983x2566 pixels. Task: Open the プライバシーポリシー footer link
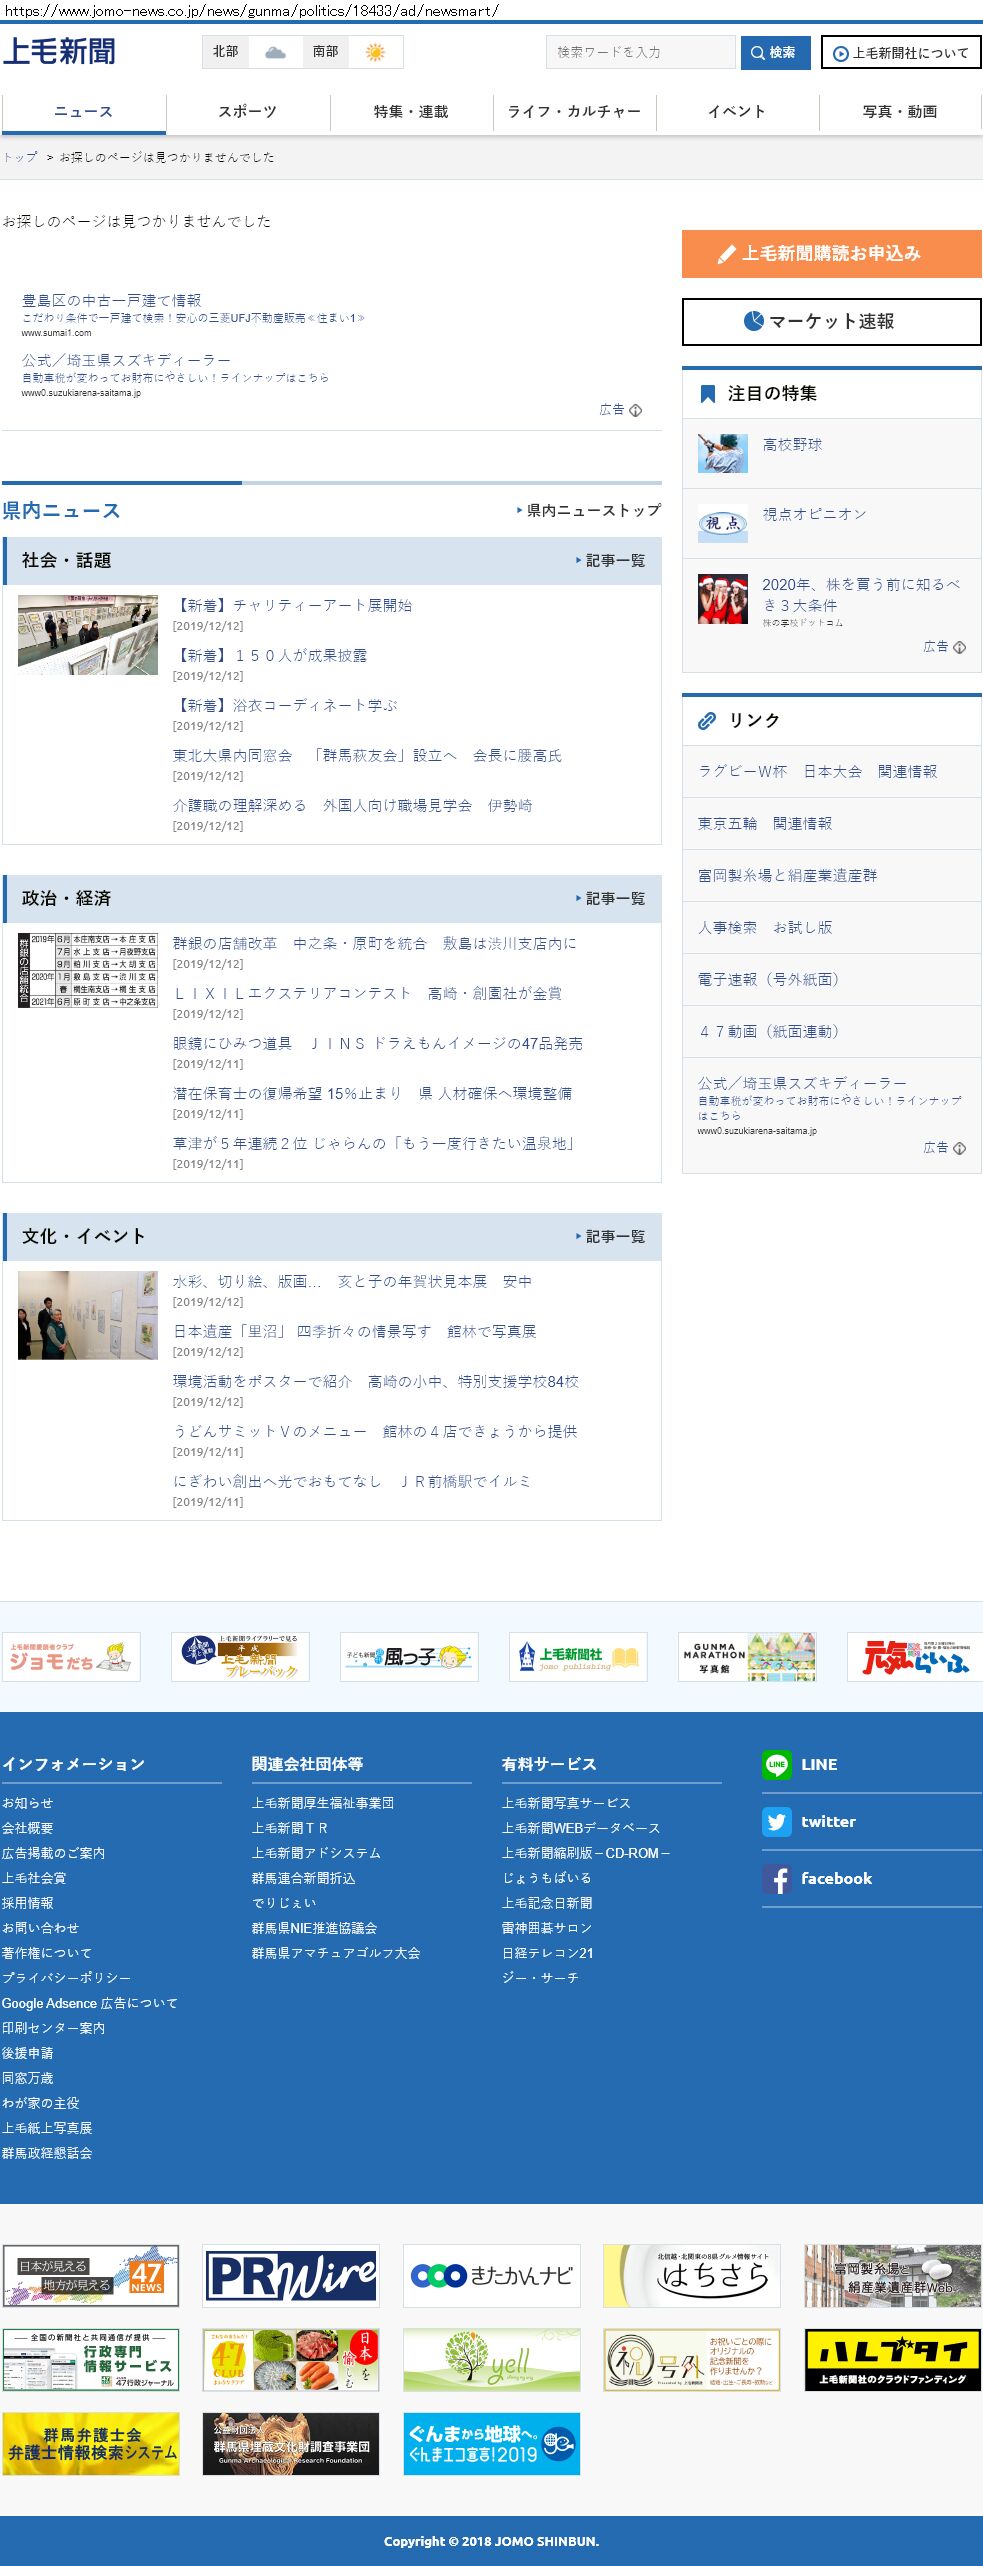click(x=66, y=1978)
